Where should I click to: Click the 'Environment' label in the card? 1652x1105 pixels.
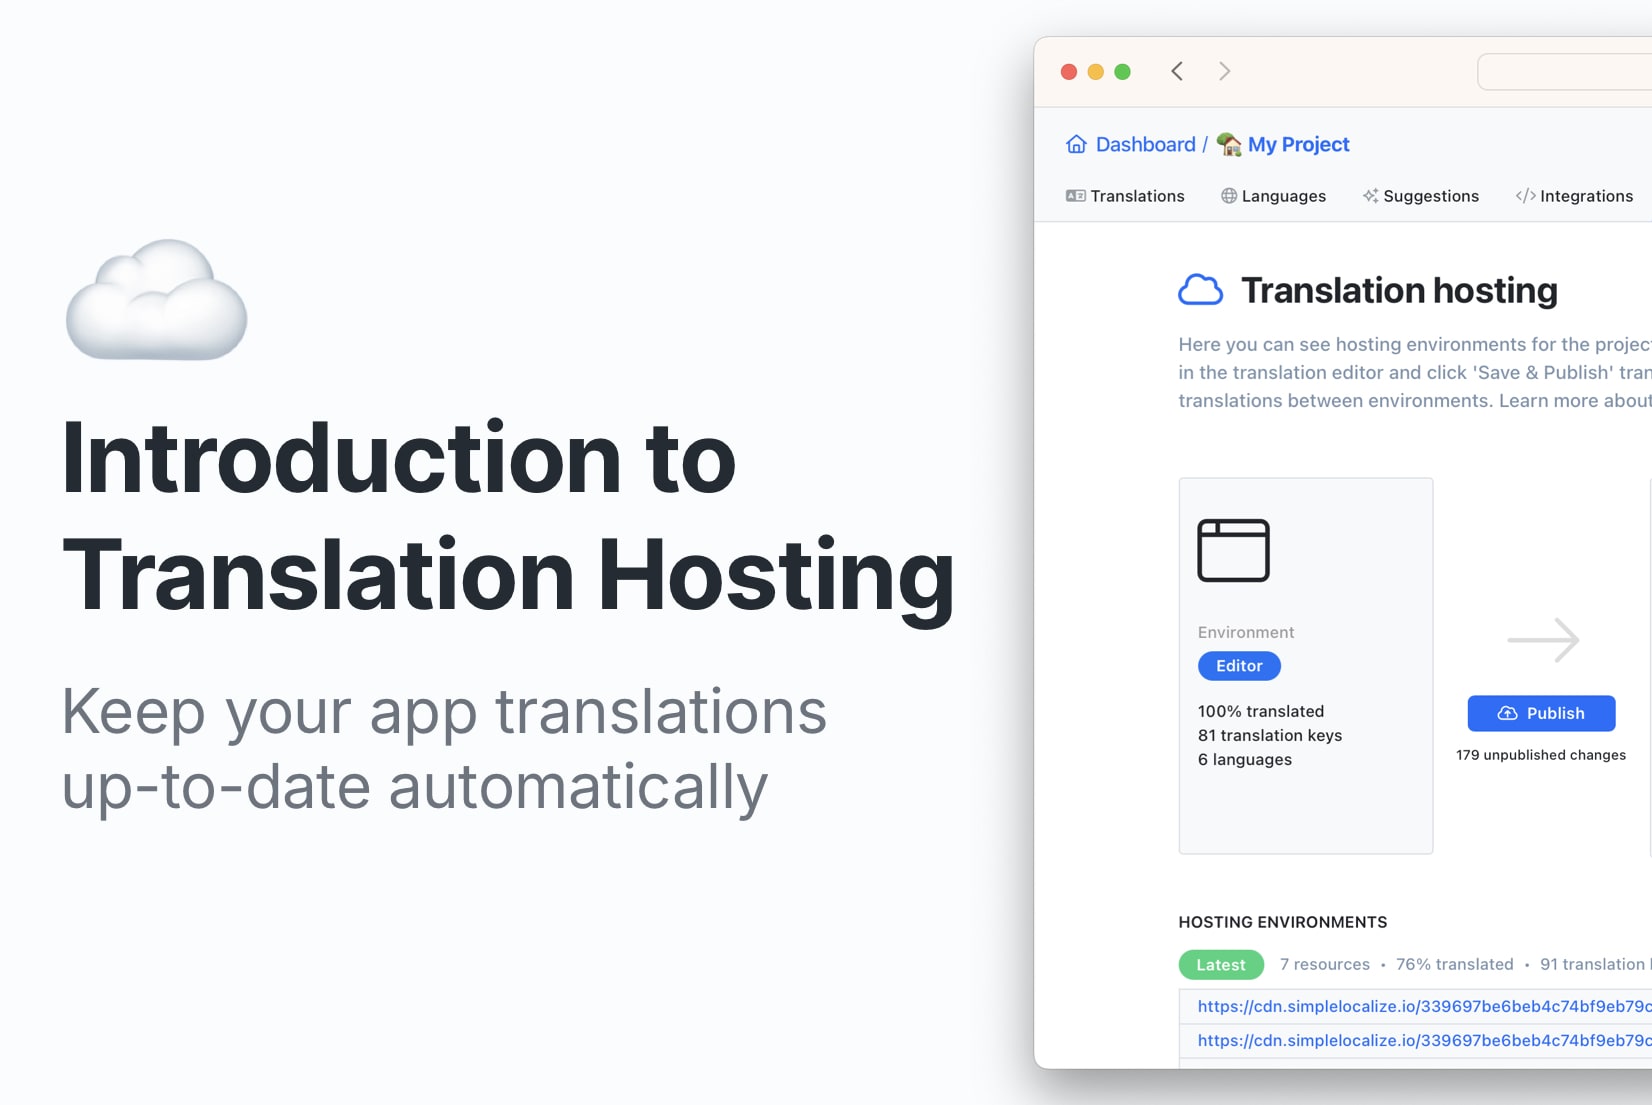click(1246, 632)
